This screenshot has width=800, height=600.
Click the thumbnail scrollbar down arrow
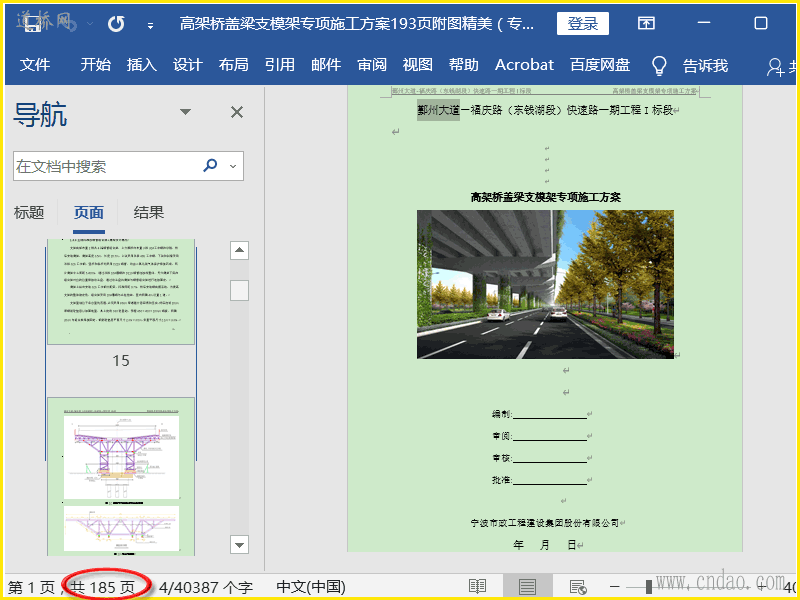(239, 544)
